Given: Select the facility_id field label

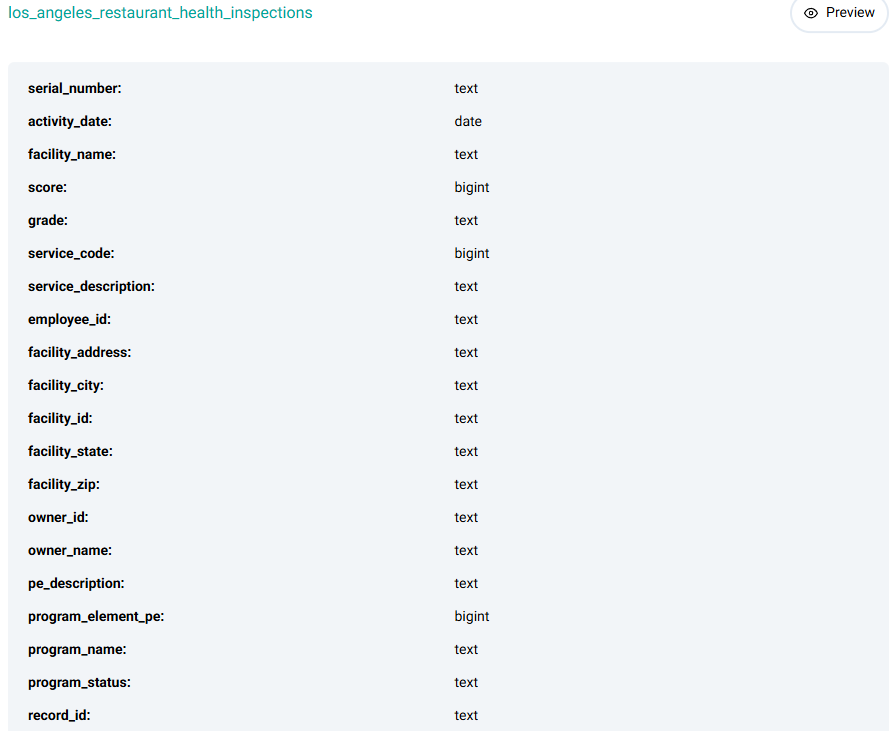Looking at the screenshot, I should [x=60, y=418].
